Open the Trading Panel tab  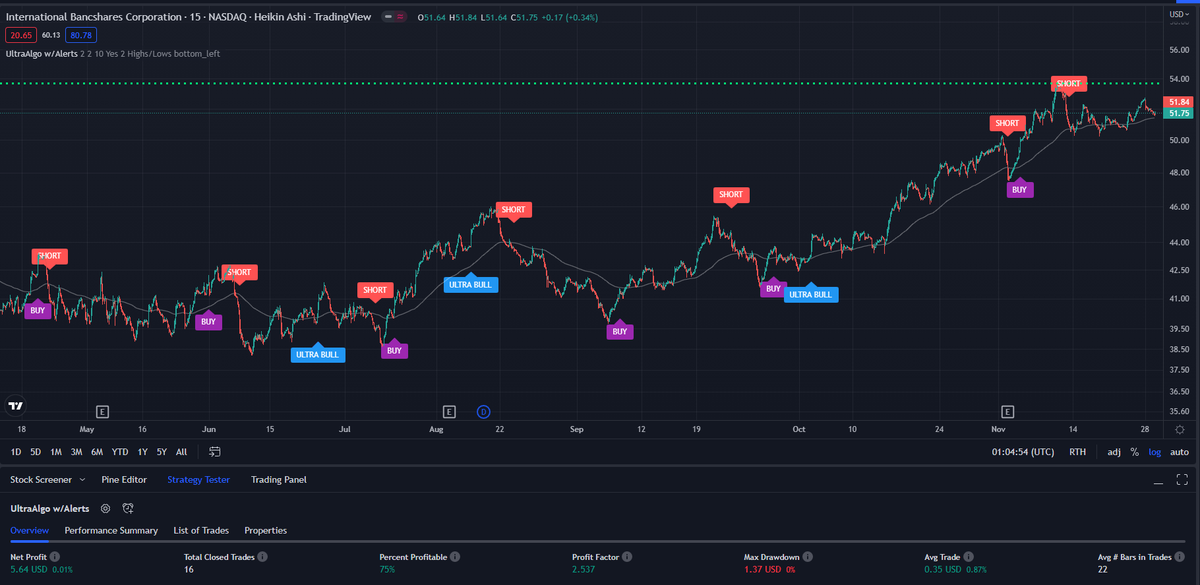coord(279,480)
